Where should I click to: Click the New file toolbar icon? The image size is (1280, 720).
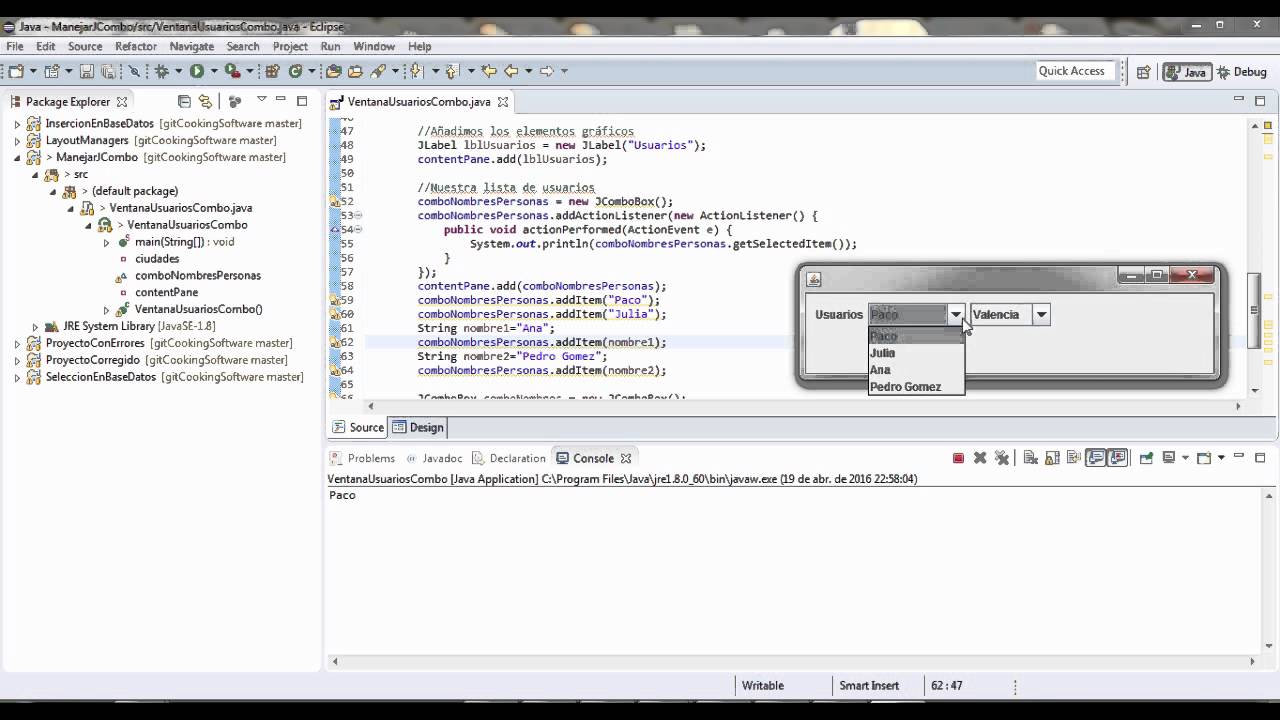pos(16,71)
